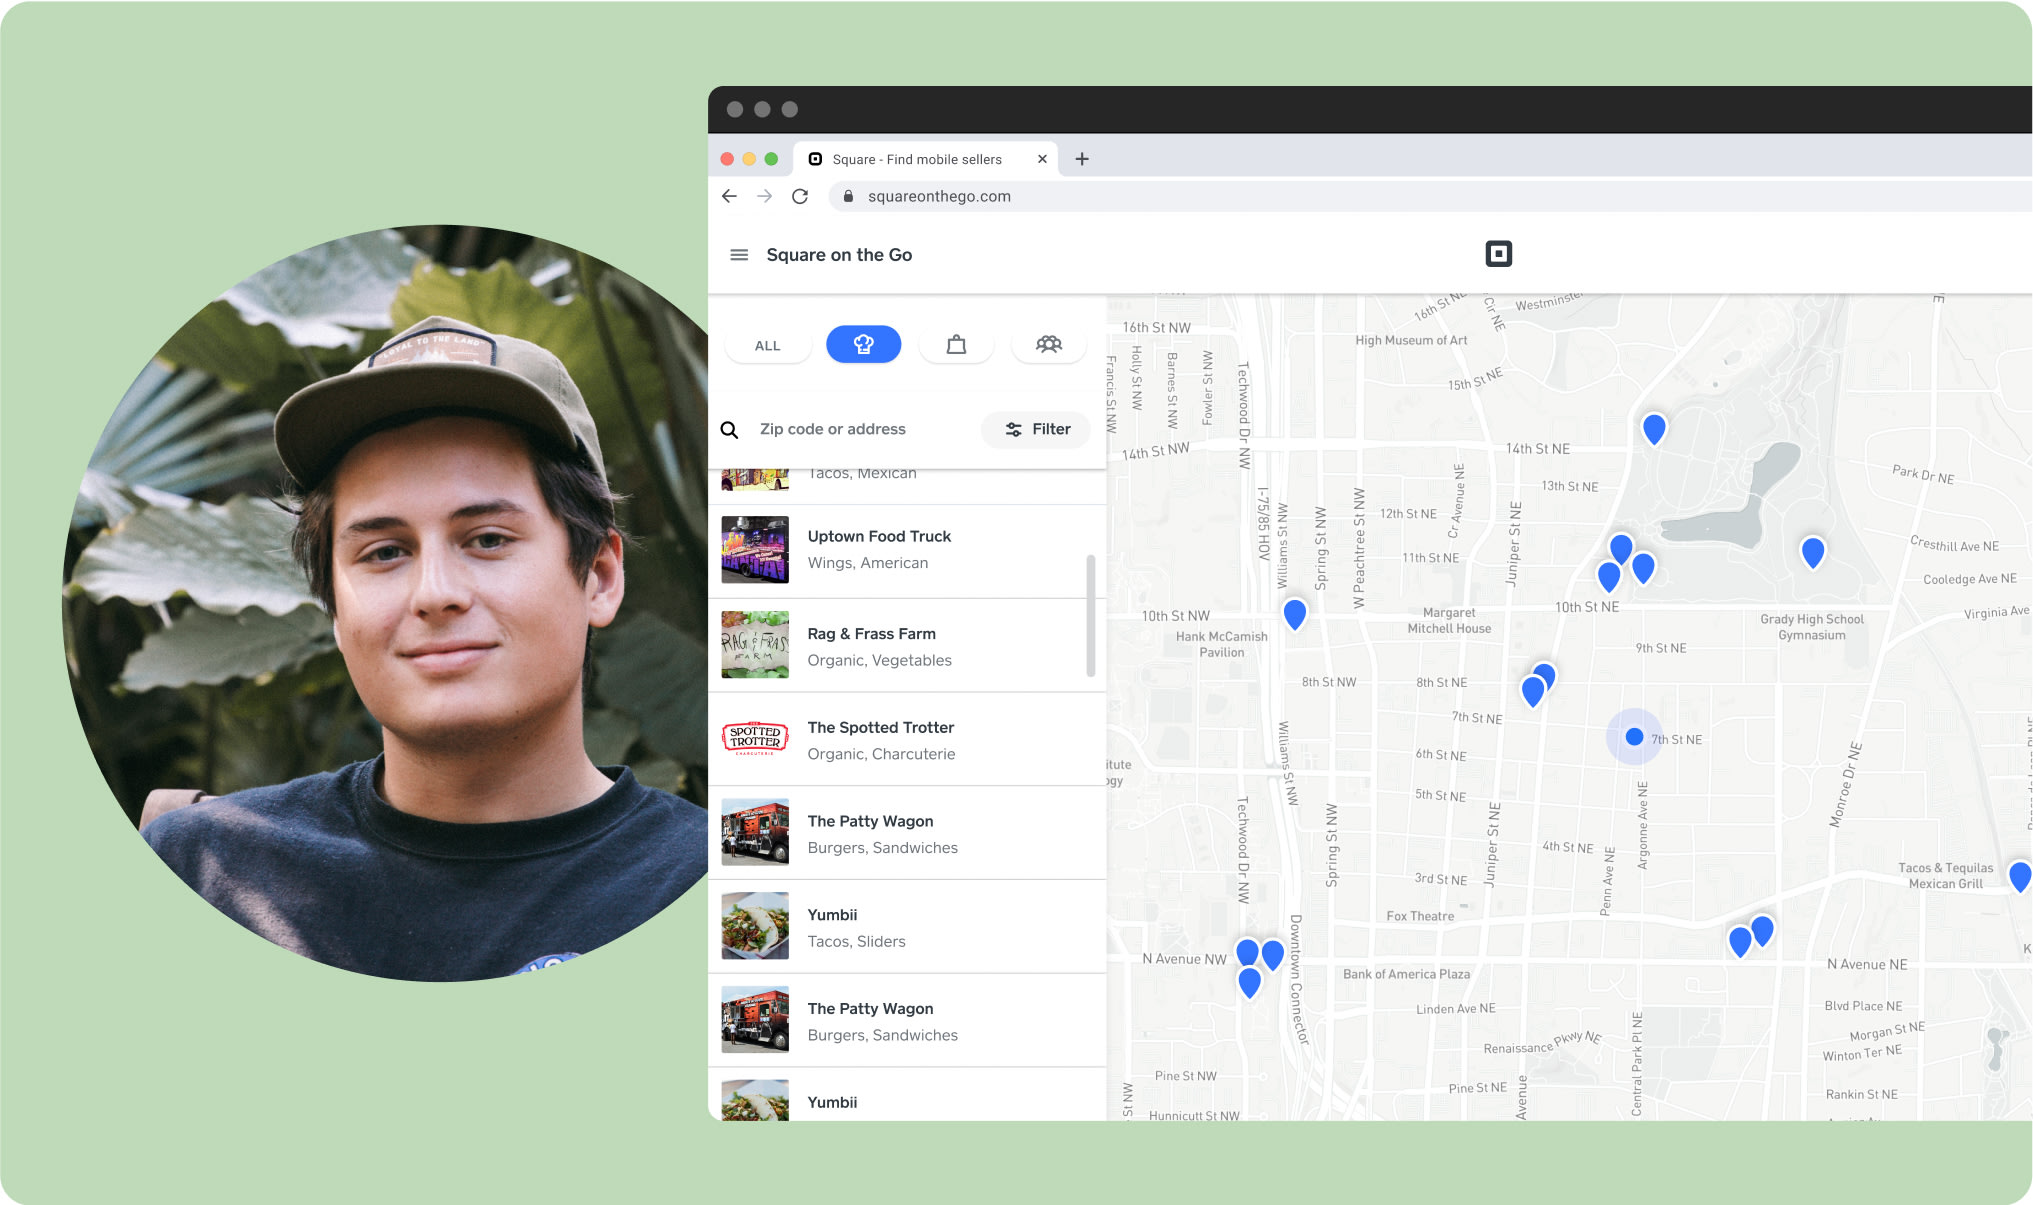This screenshot has height=1205, width=2033.
Task: Click the seller list vertical scrollbar
Action: coord(1090,616)
